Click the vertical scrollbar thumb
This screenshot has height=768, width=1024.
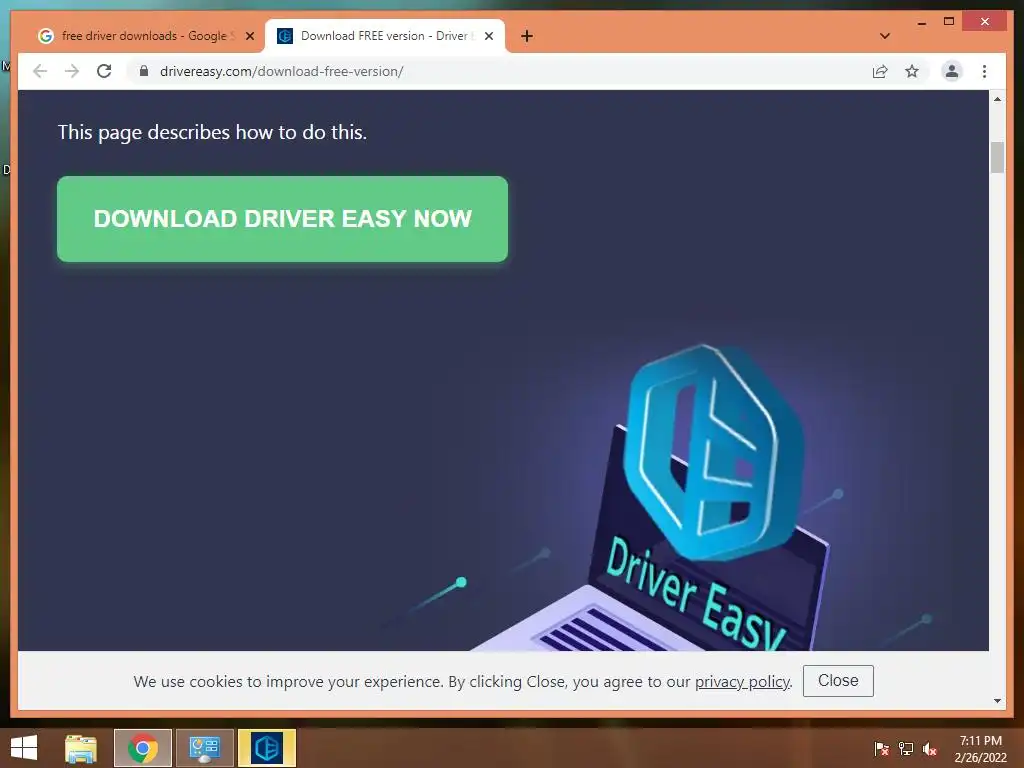997,157
